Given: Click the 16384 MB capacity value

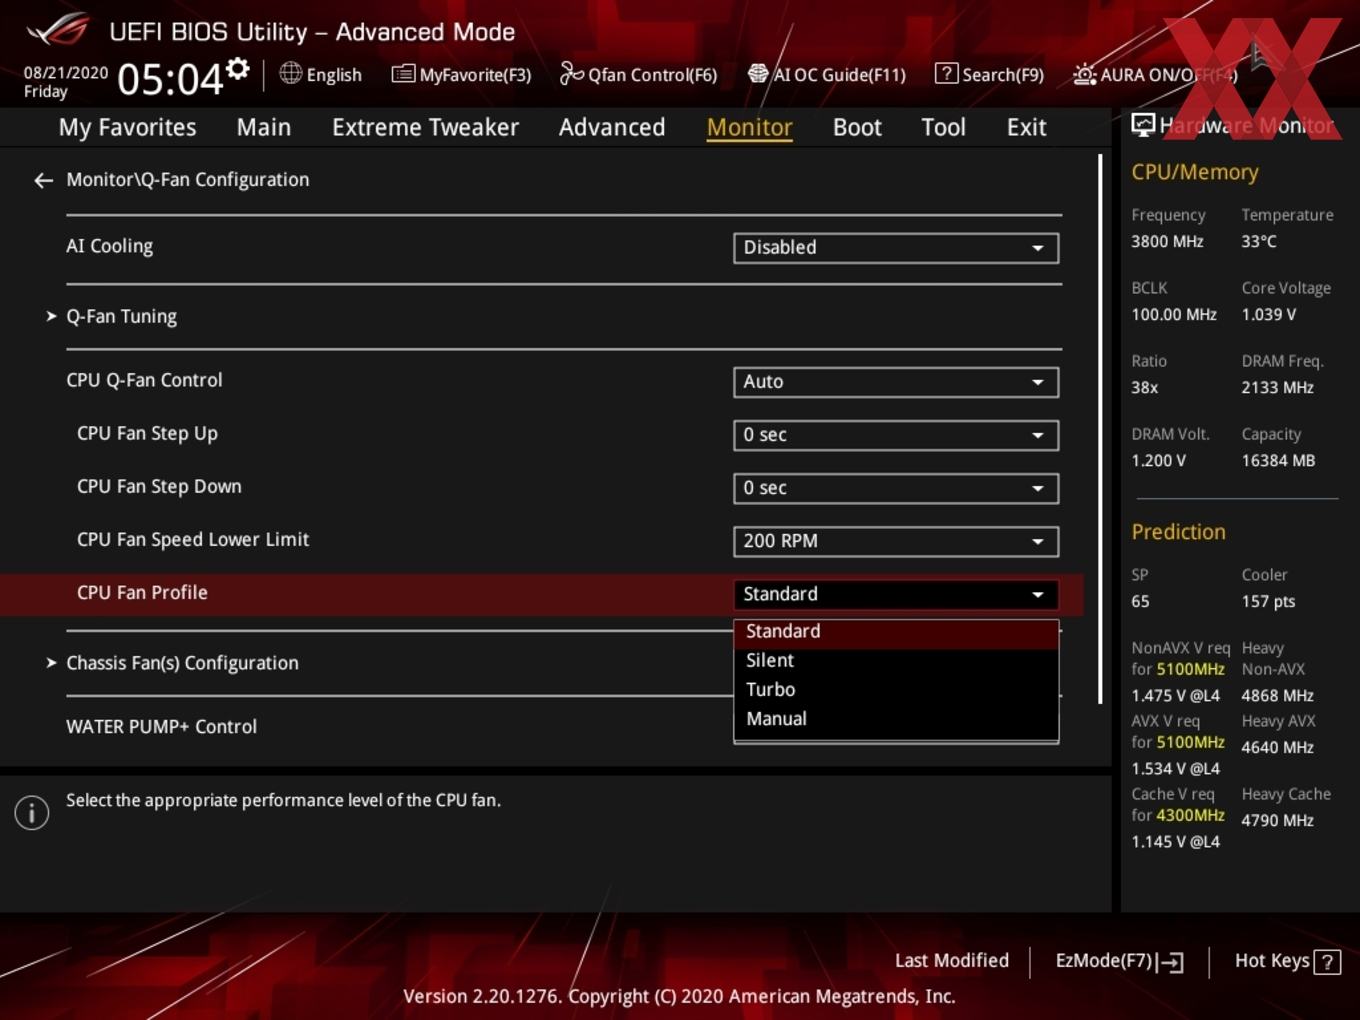Looking at the screenshot, I should coord(1278,461).
